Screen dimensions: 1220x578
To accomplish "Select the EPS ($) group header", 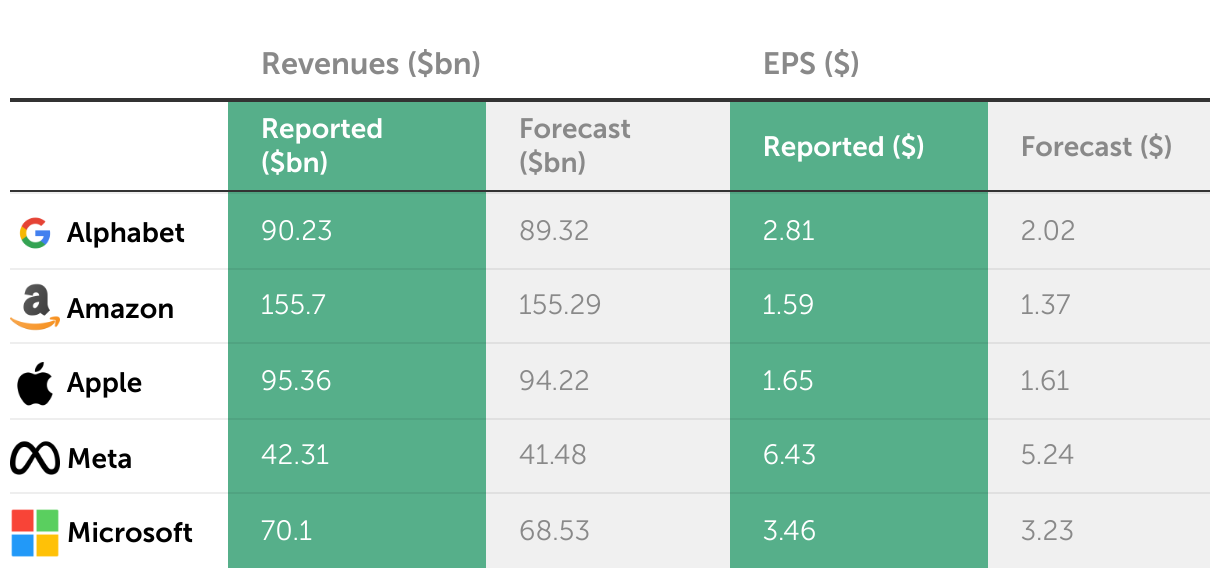I will click(811, 65).
